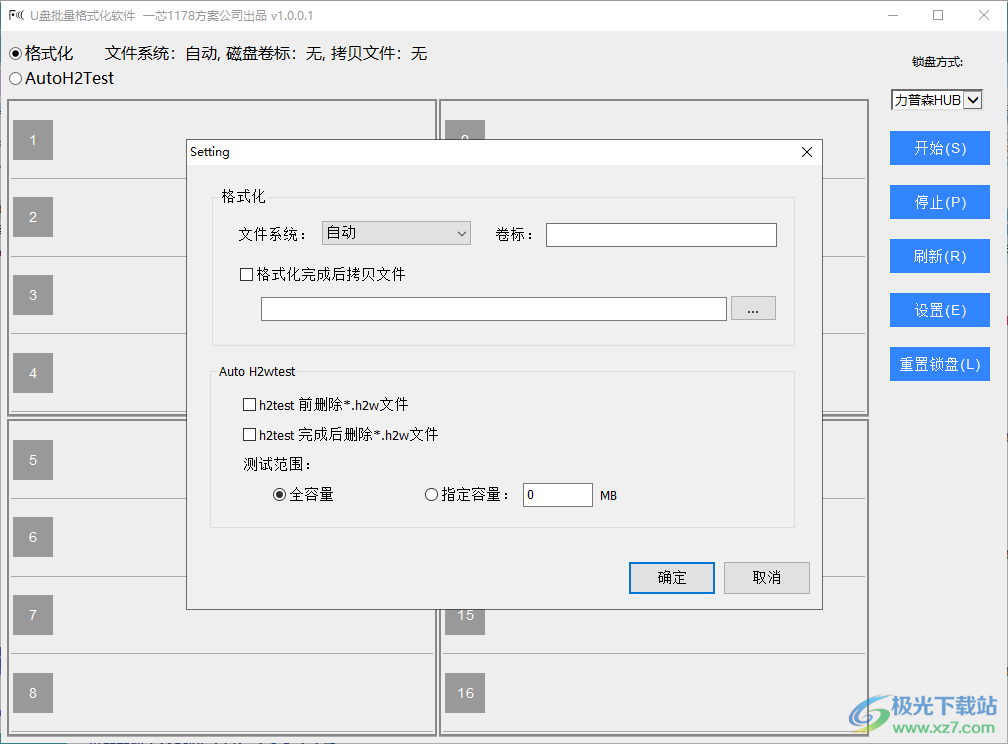Open the file browse ... button
1008x744 pixels.
pos(753,308)
